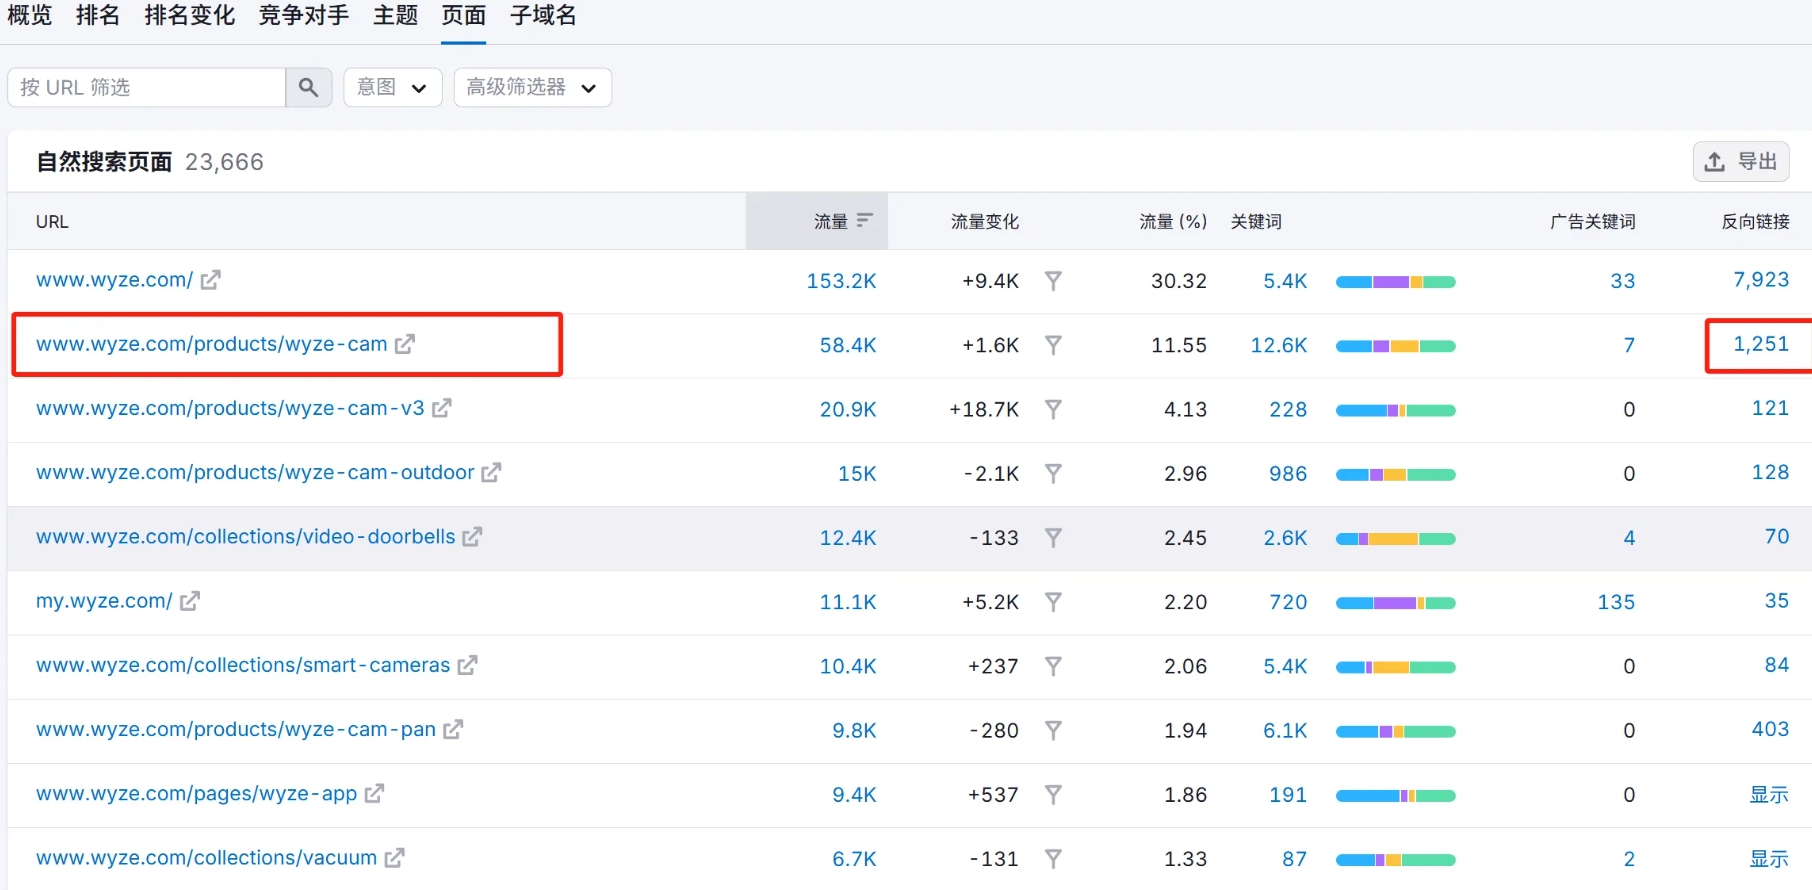
Task: Click keyword count 12.6K
Action: click(x=1279, y=345)
